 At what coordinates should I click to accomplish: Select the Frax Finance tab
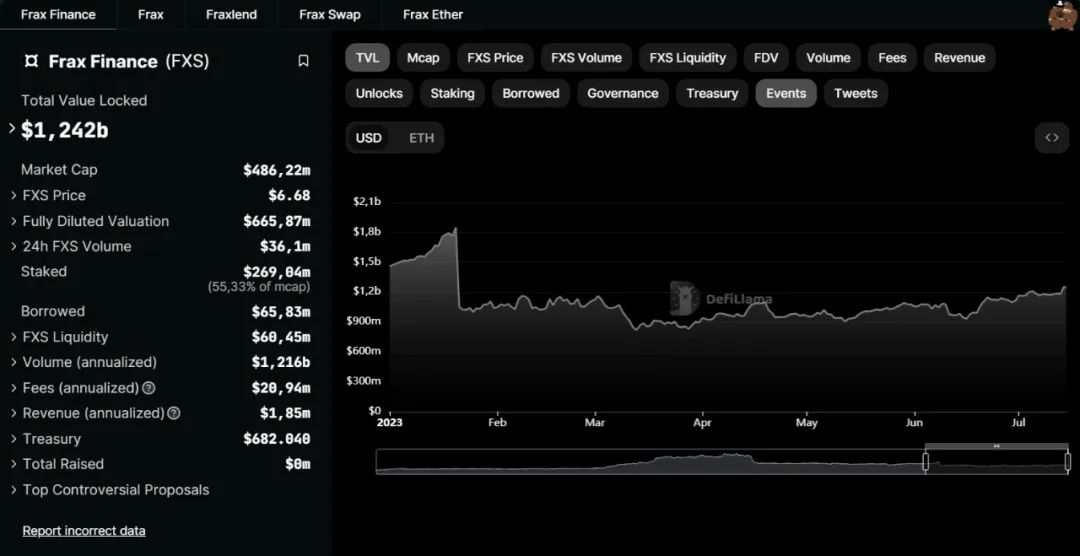(59, 14)
